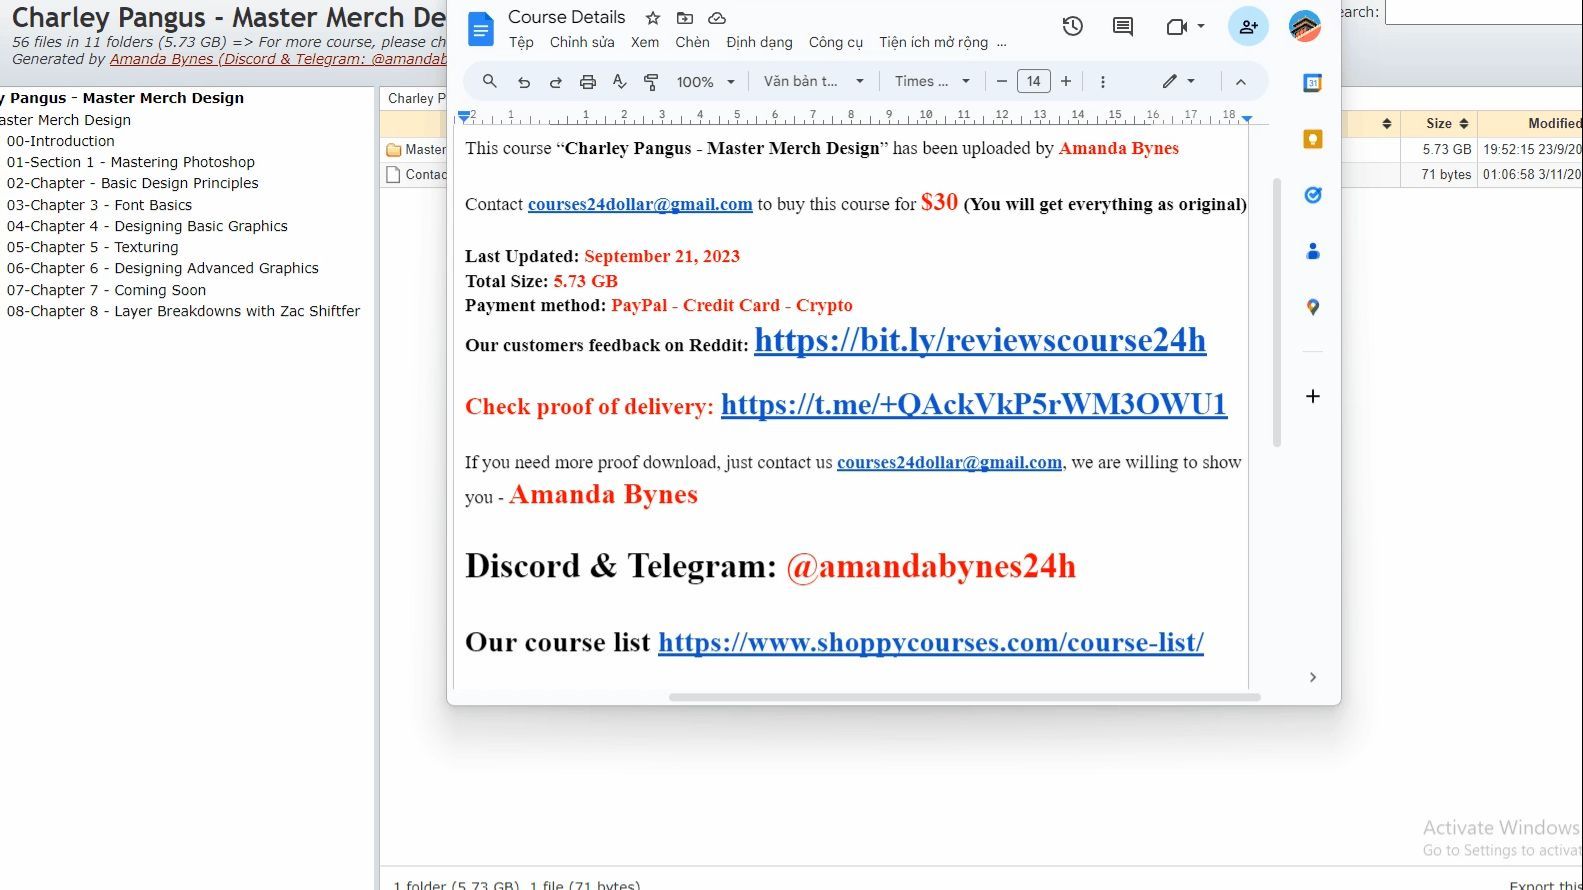Screen dimensions: 1583x890
Task: Select 08-Chapter 8 - Layer Breakdowns with Zac Shiftfer
Action: click(x=183, y=311)
